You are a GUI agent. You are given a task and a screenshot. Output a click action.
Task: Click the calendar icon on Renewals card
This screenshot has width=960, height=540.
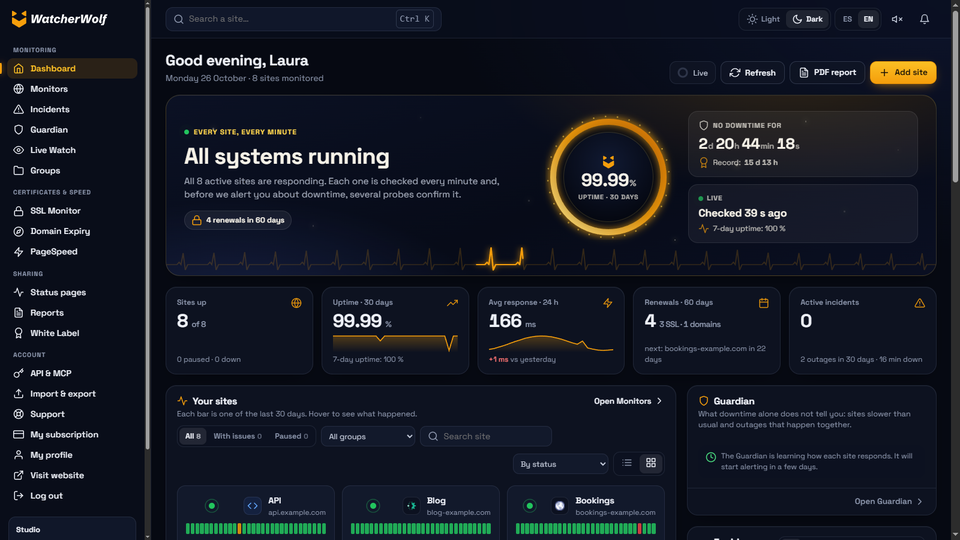point(763,303)
